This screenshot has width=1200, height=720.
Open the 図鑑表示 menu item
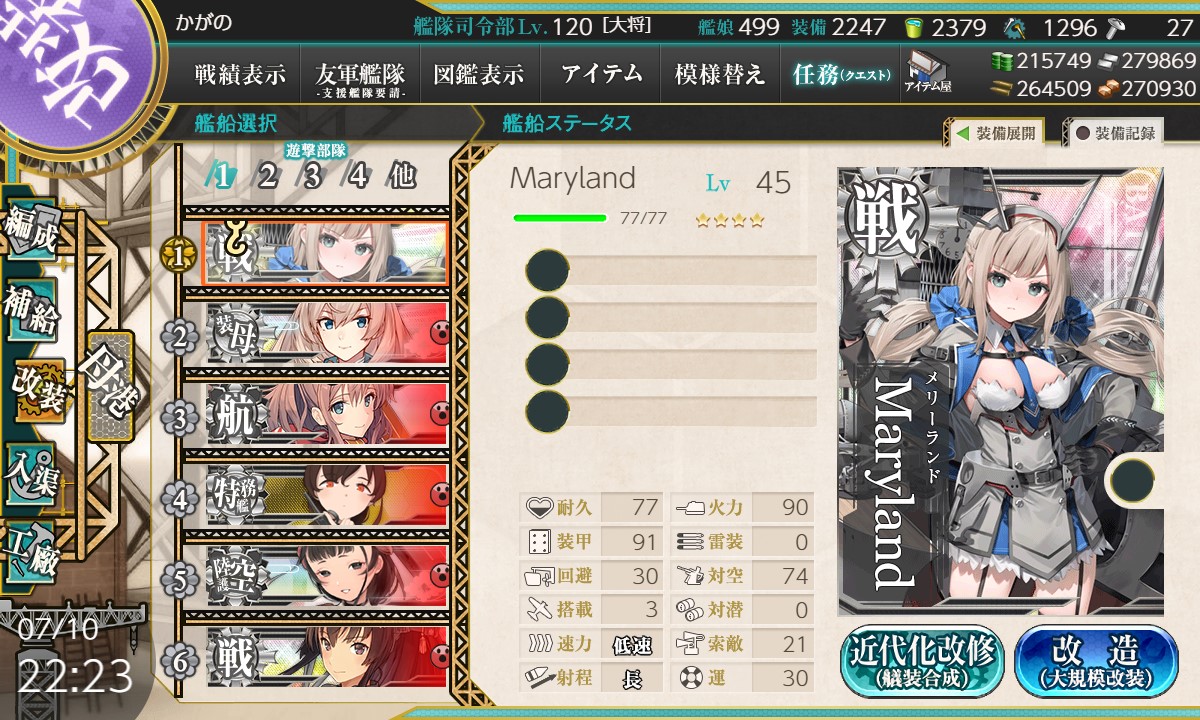tap(479, 74)
